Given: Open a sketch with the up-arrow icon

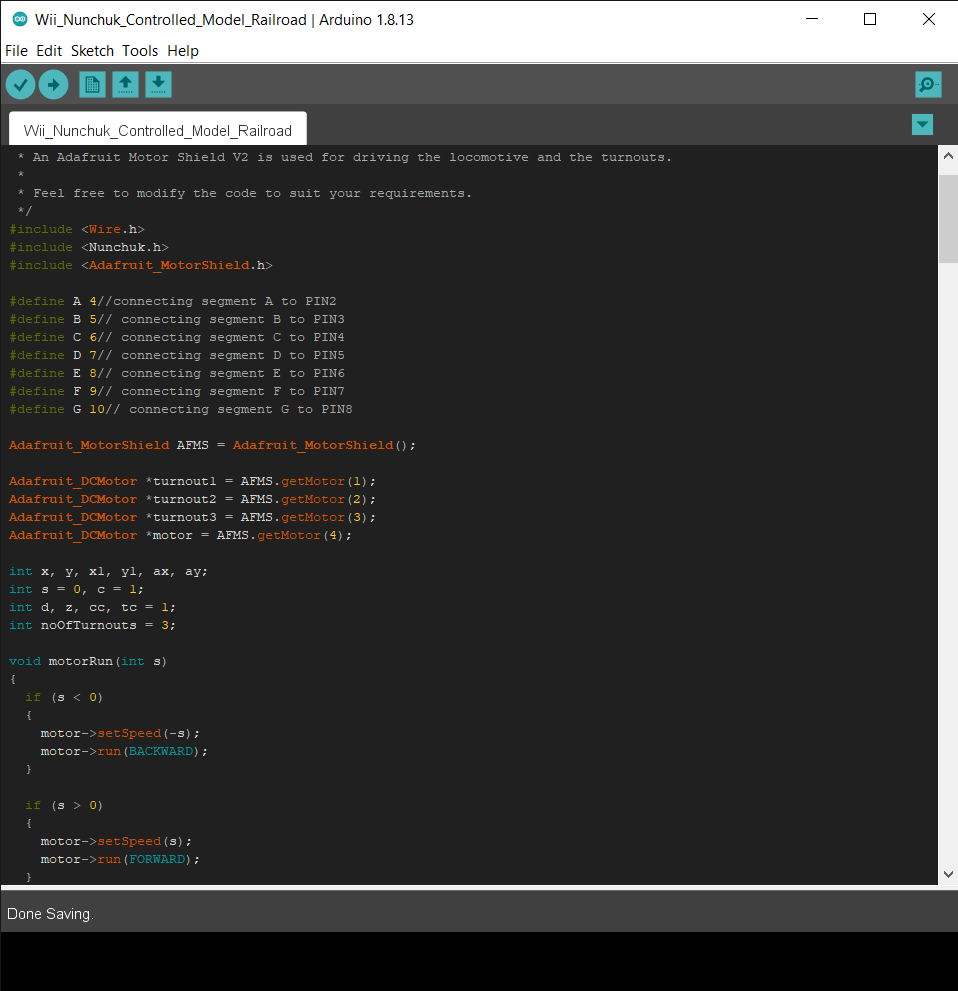Looking at the screenshot, I should (125, 85).
